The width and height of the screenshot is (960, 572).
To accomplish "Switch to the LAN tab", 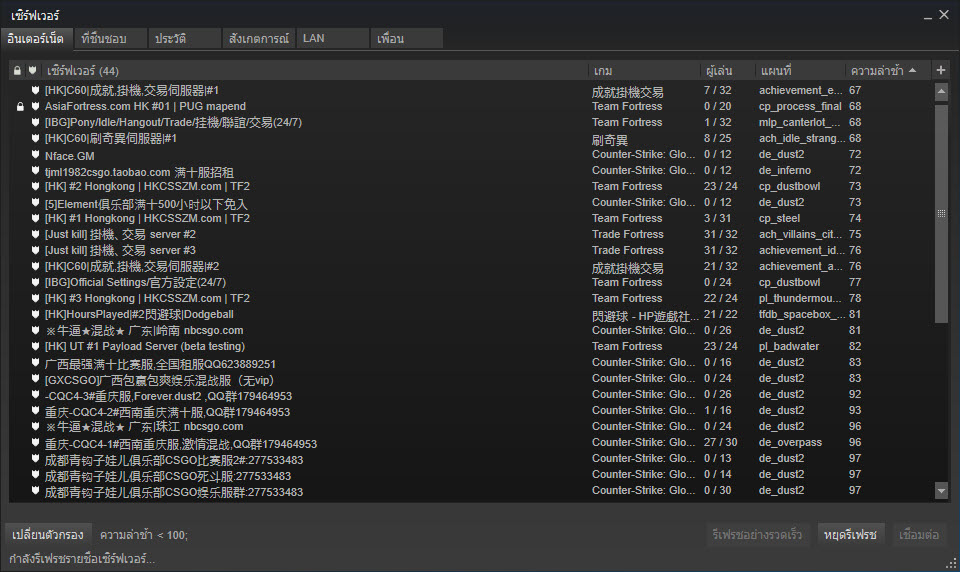I will tap(332, 39).
